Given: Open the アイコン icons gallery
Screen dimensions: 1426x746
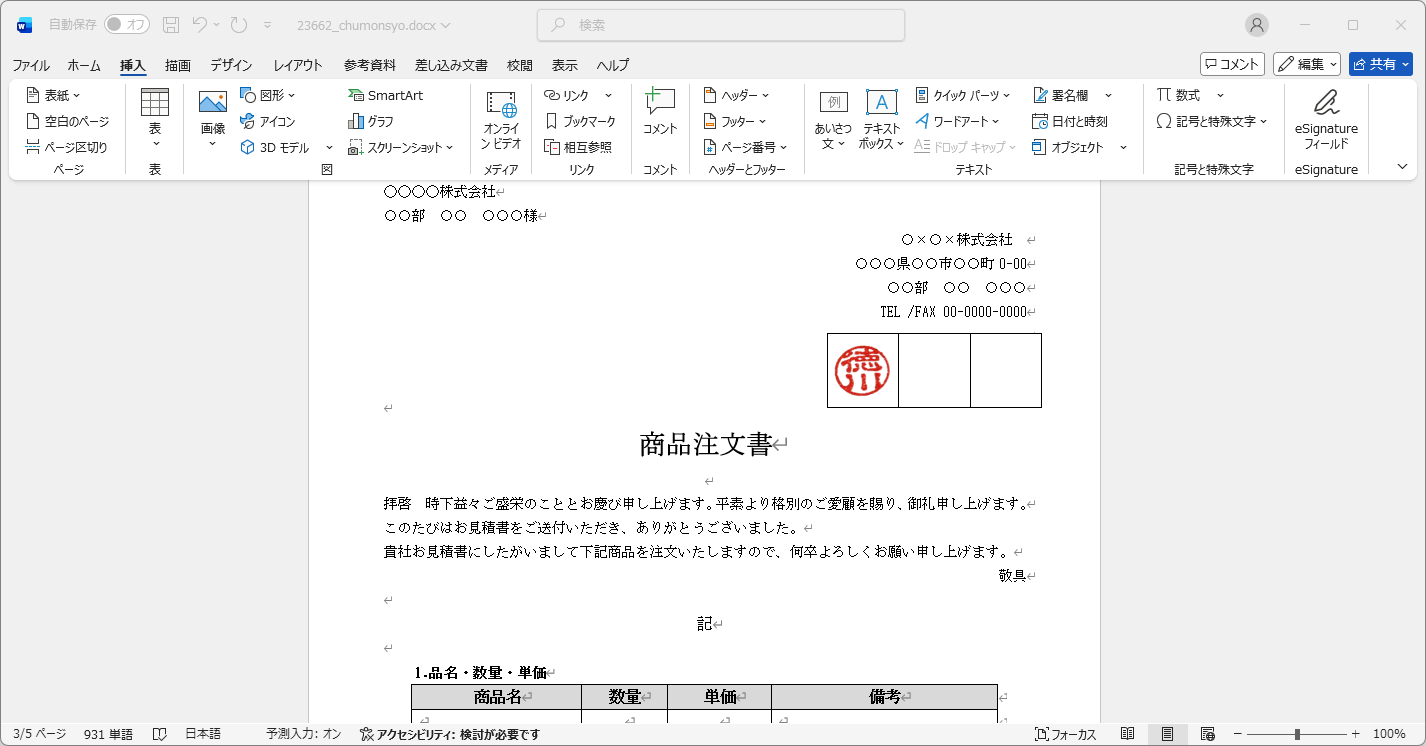Looking at the screenshot, I should click(x=267, y=121).
